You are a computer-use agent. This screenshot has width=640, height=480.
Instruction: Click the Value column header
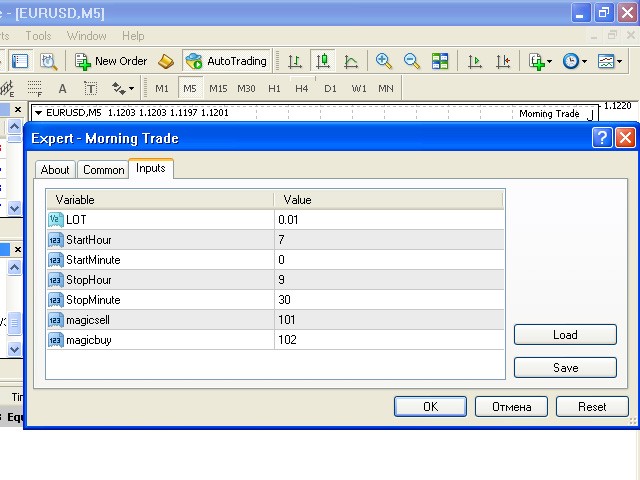[x=389, y=200]
